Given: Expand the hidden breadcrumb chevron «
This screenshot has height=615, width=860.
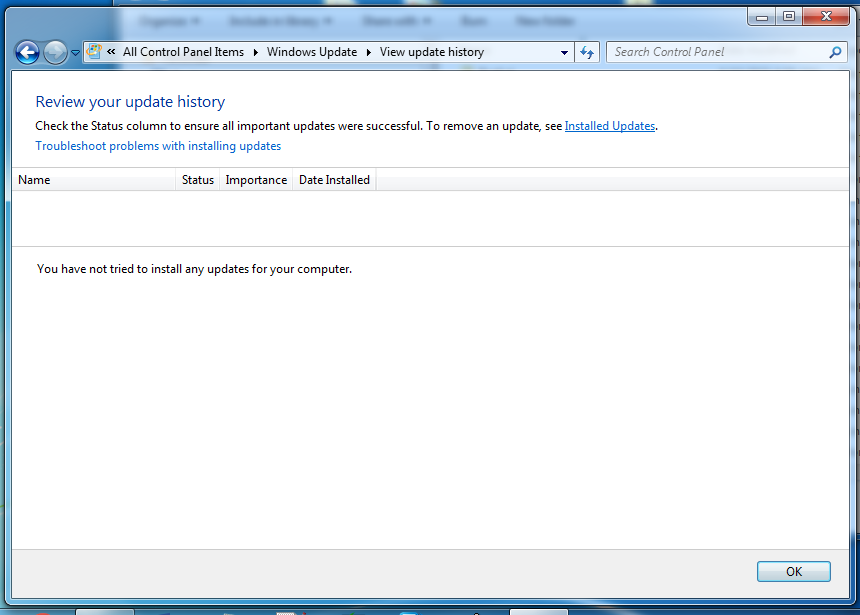Looking at the screenshot, I should [111, 52].
